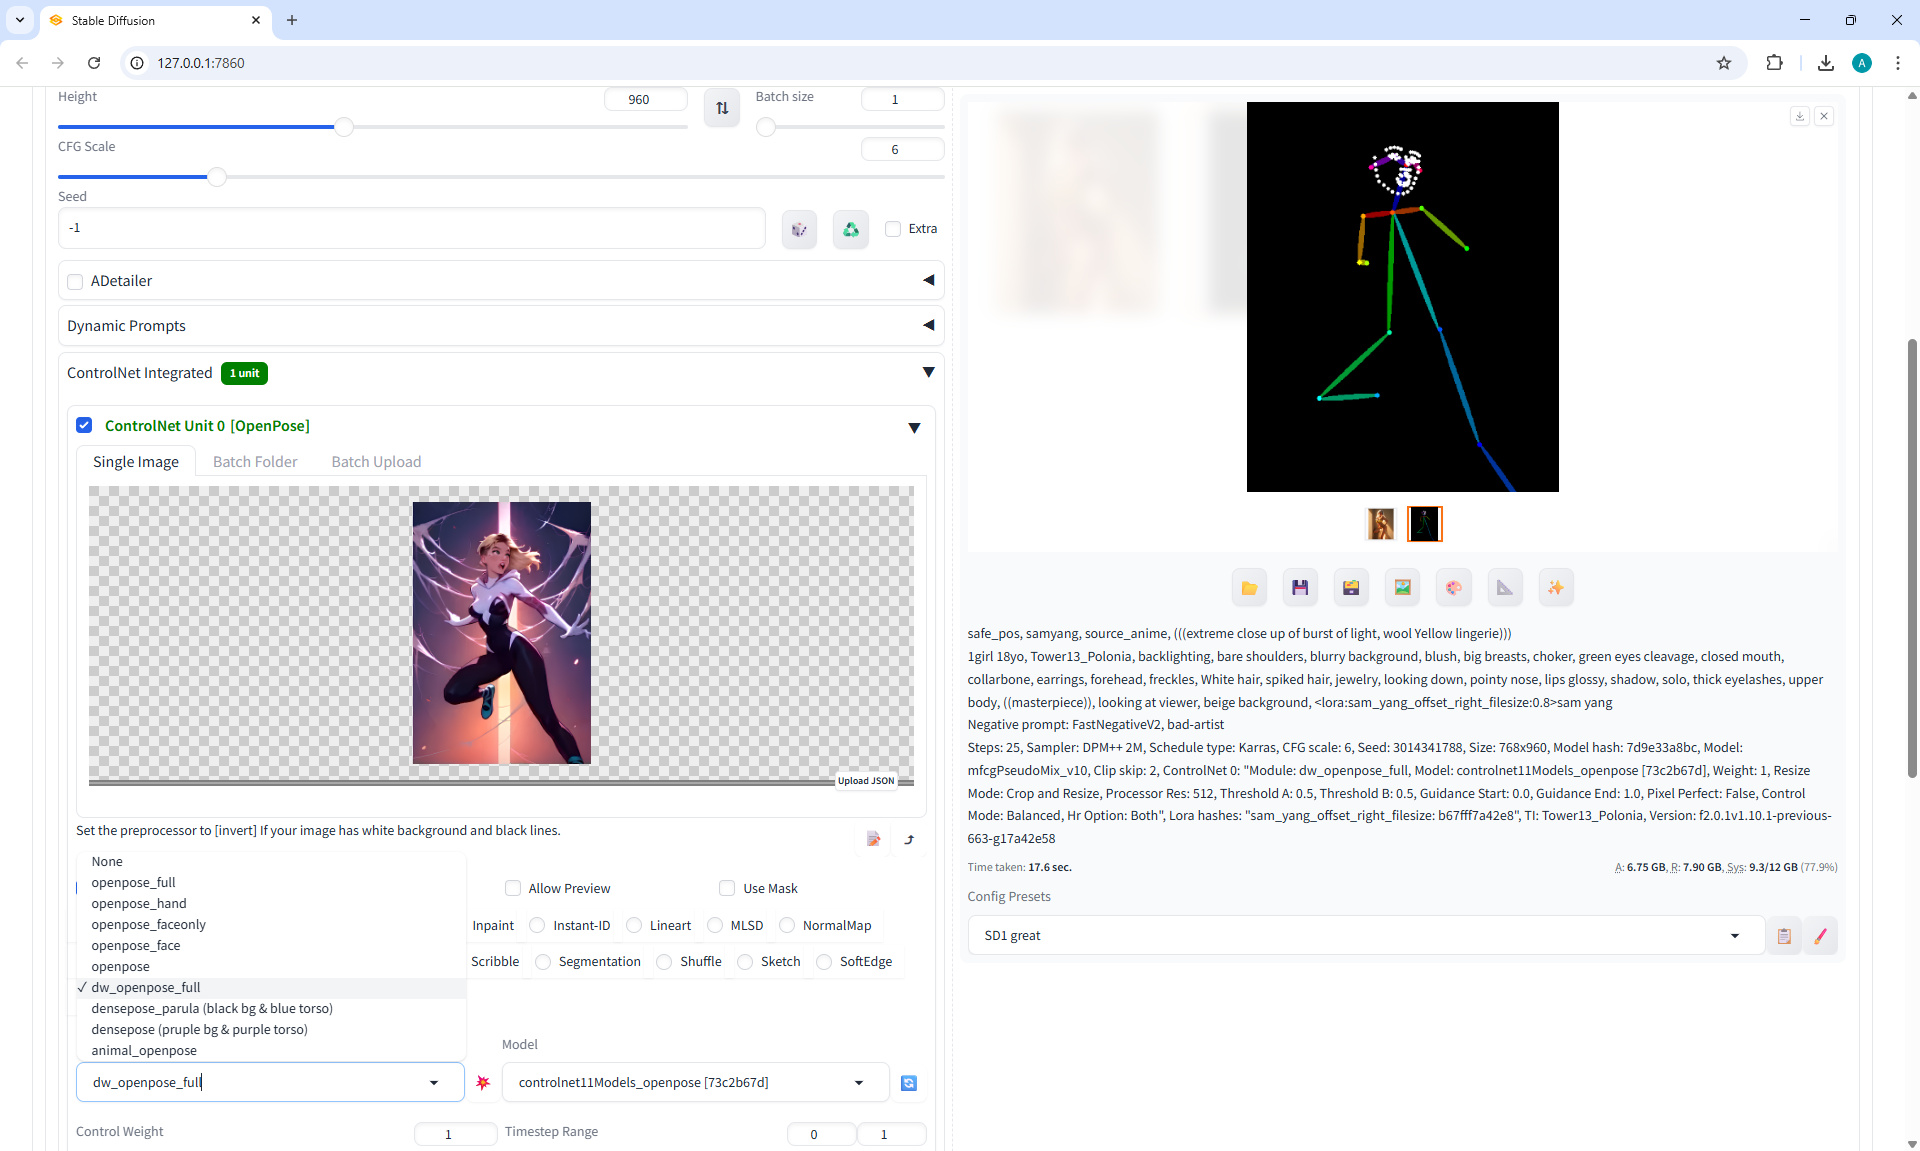
Task: Click the CFG Scale slider handle
Action: point(216,177)
